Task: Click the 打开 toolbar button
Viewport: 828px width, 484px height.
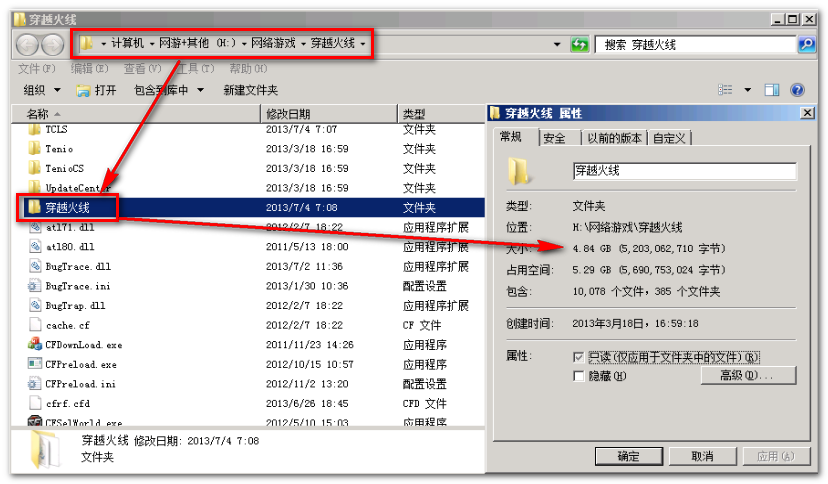Action: [x=97, y=90]
